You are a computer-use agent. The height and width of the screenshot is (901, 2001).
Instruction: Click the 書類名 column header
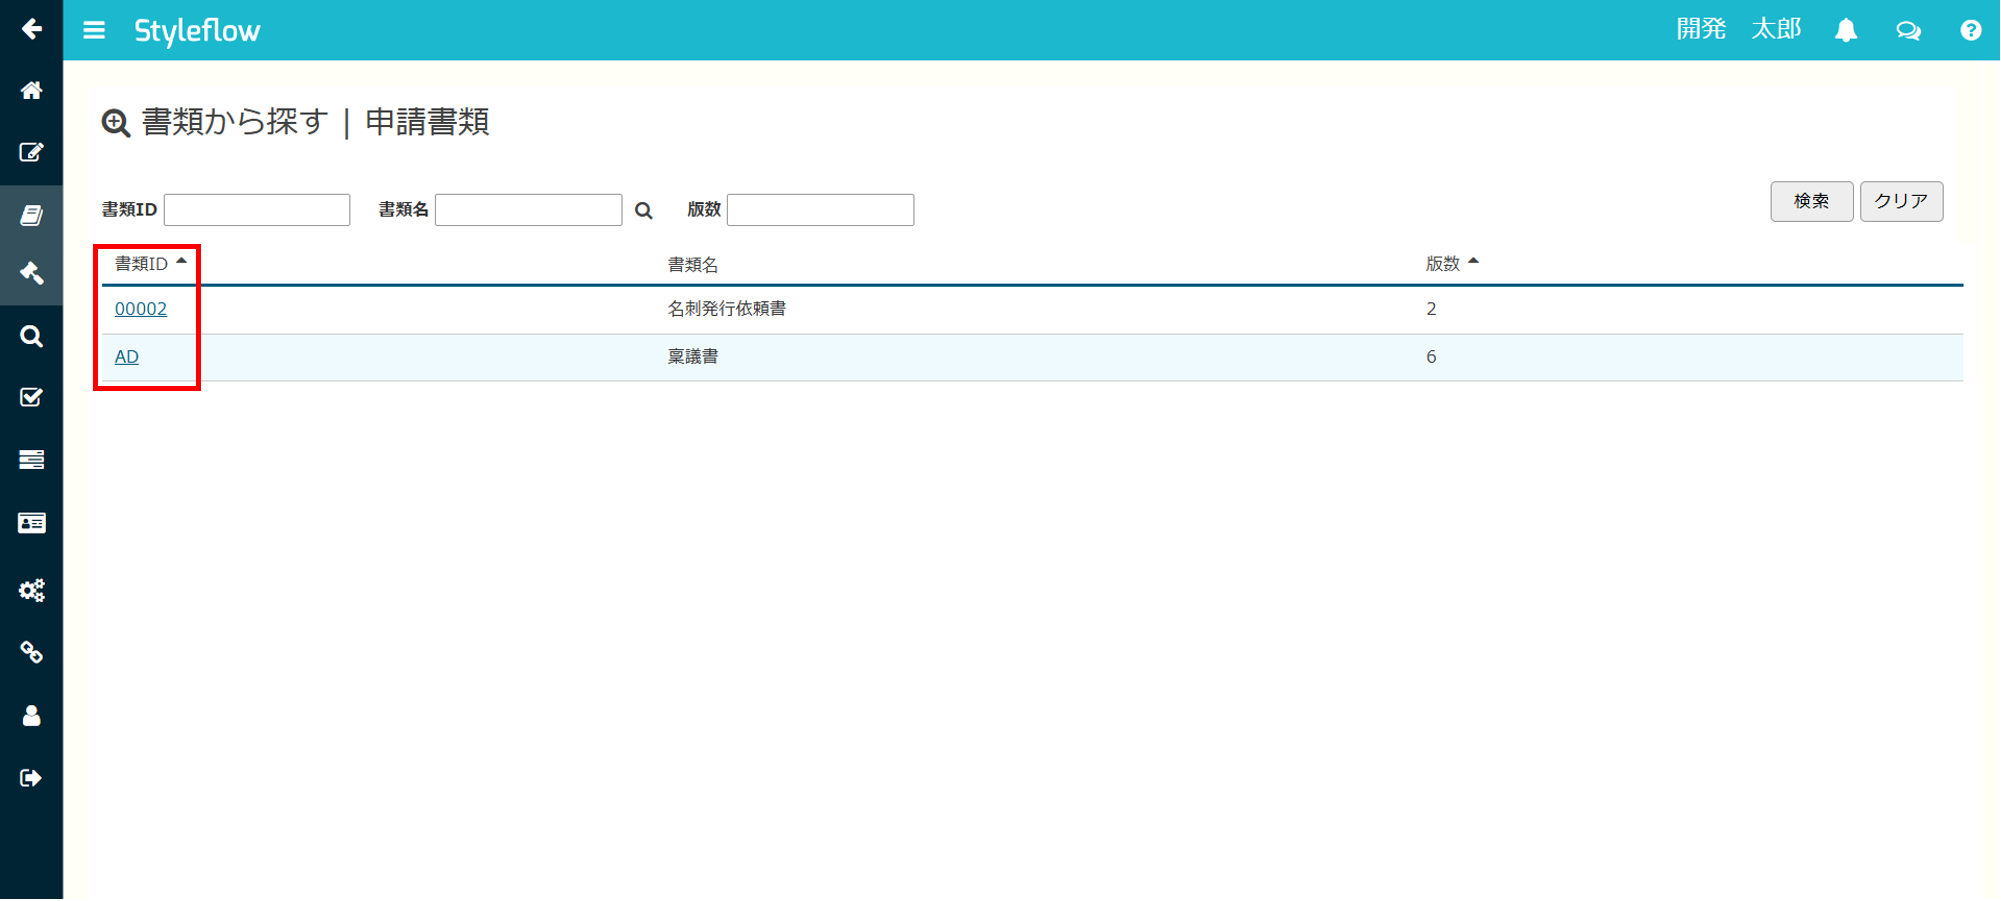(693, 265)
